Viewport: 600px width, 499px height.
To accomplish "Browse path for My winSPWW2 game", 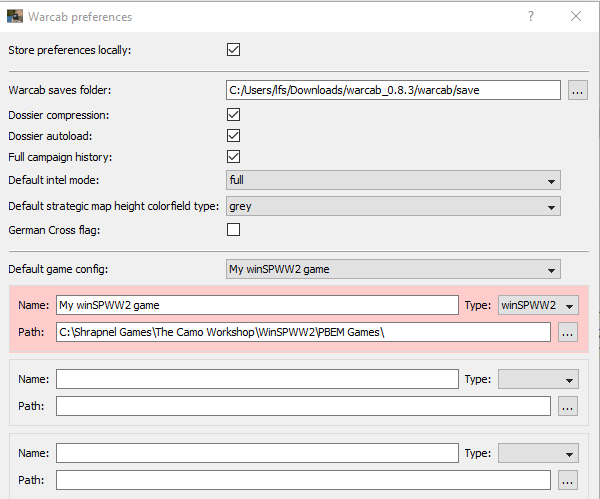I will [568, 332].
